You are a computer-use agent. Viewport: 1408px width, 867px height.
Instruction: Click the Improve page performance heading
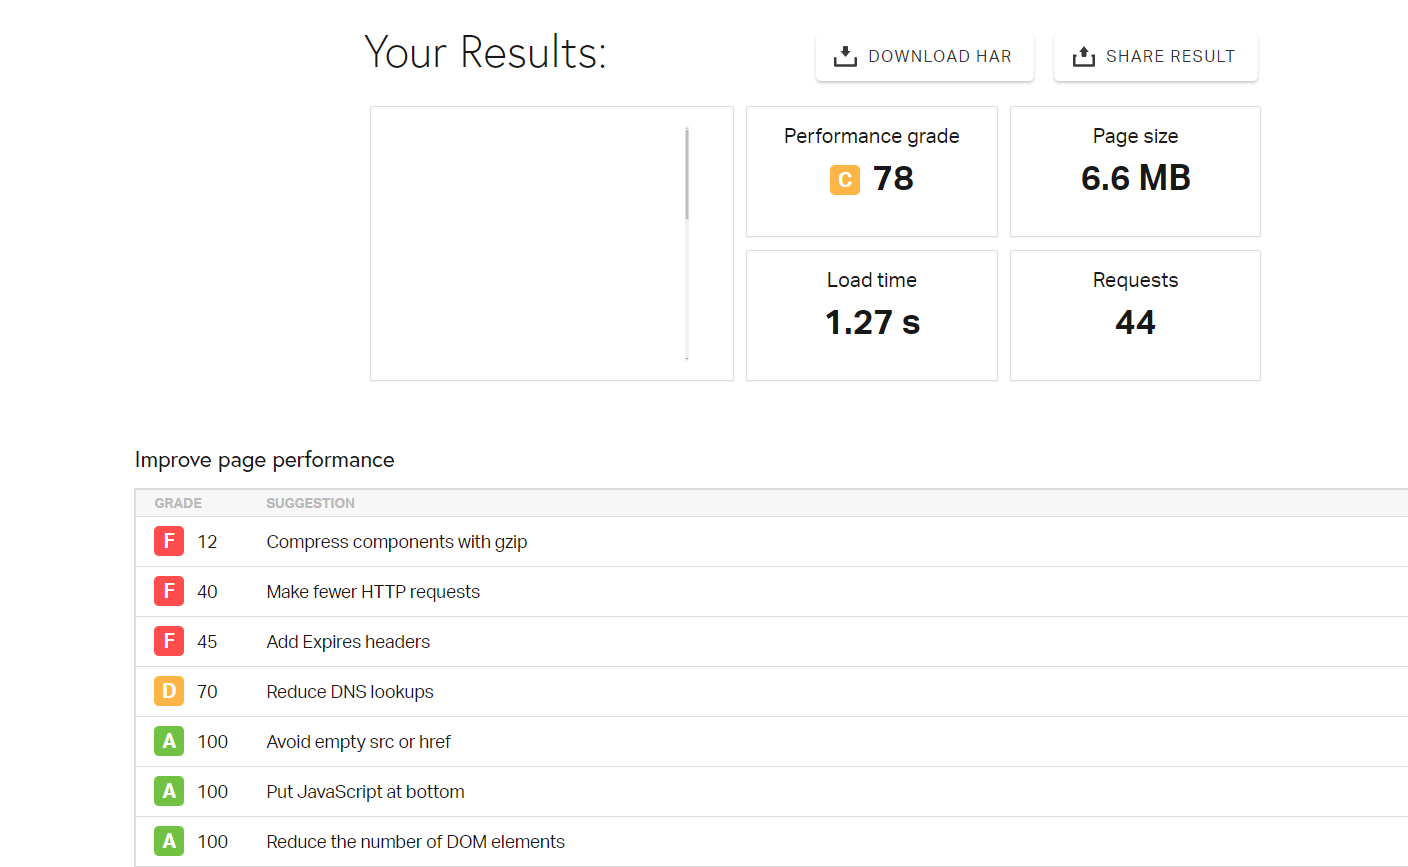click(265, 460)
